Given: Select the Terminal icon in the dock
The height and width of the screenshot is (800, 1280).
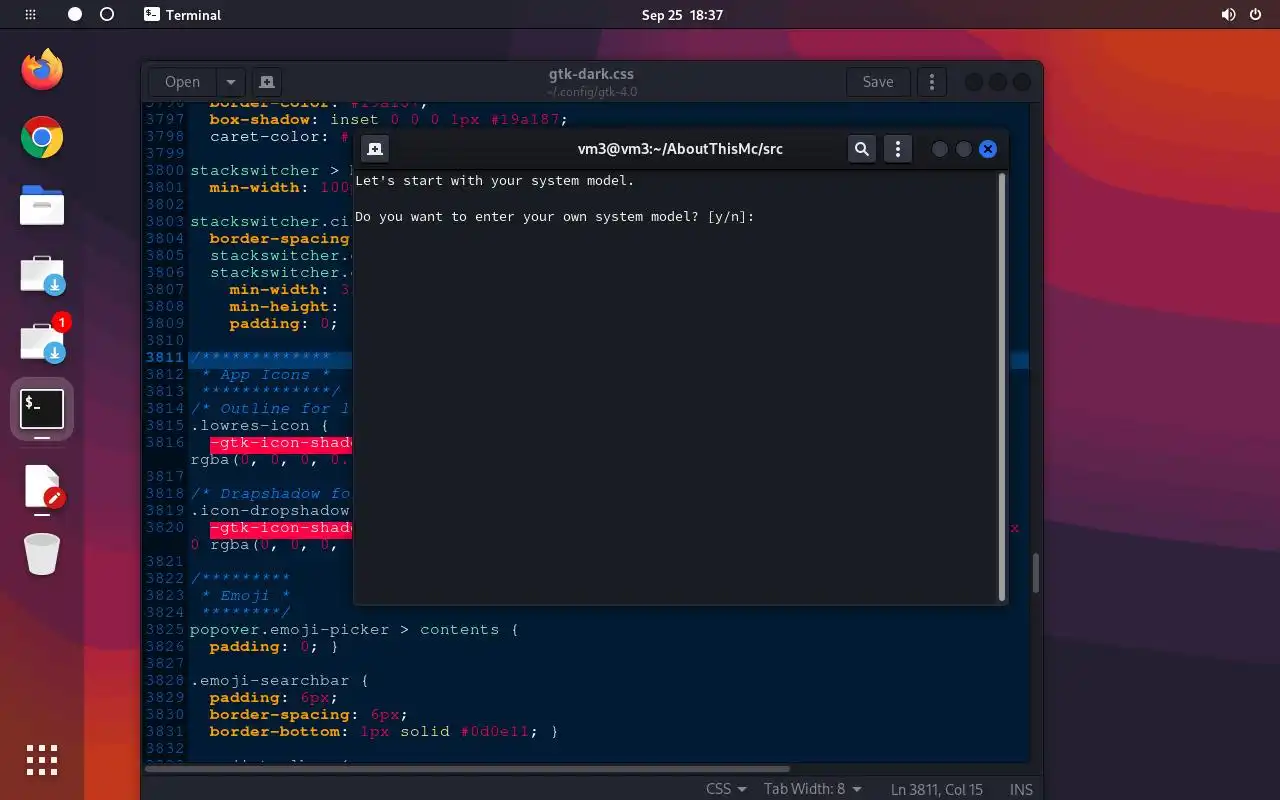Looking at the screenshot, I should coord(42,409).
